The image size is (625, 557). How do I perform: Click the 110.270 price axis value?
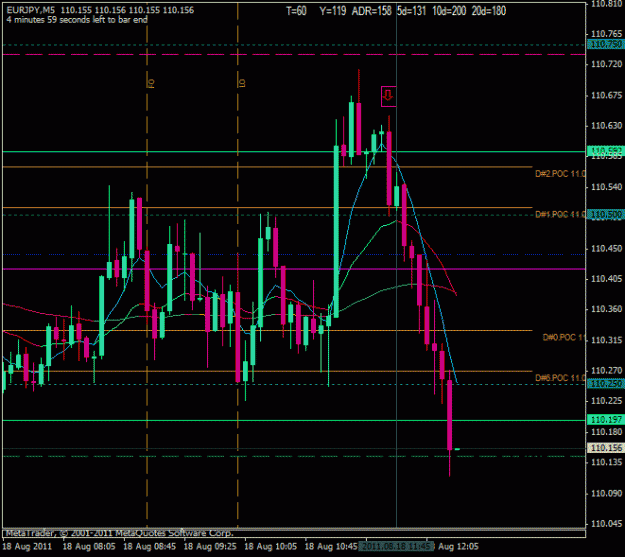point(606,370)
